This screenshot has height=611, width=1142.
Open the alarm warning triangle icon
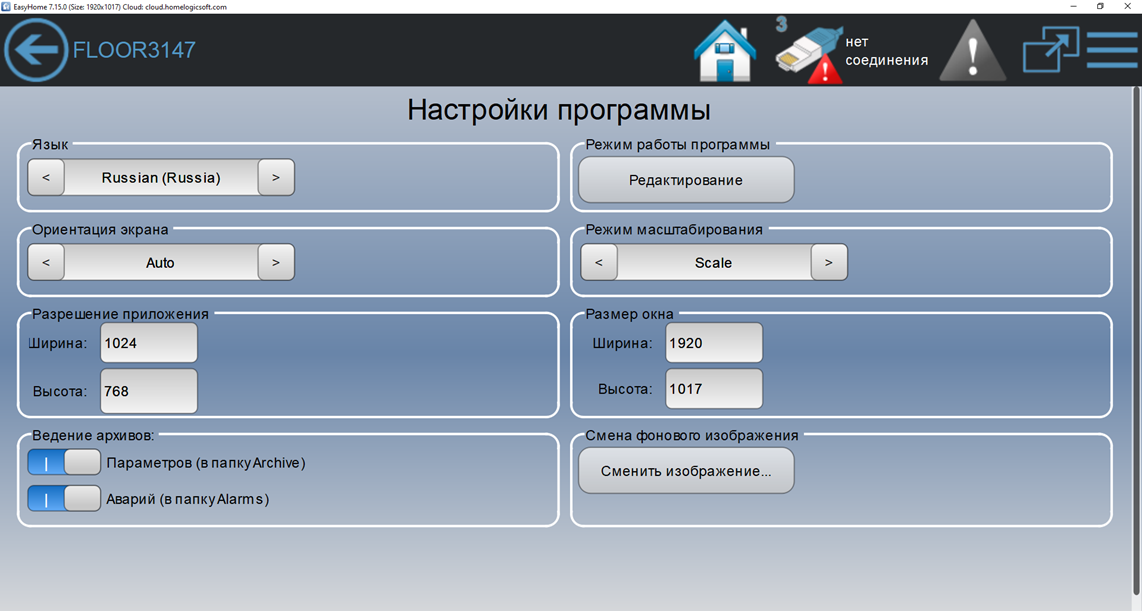(x=972, y=50)
